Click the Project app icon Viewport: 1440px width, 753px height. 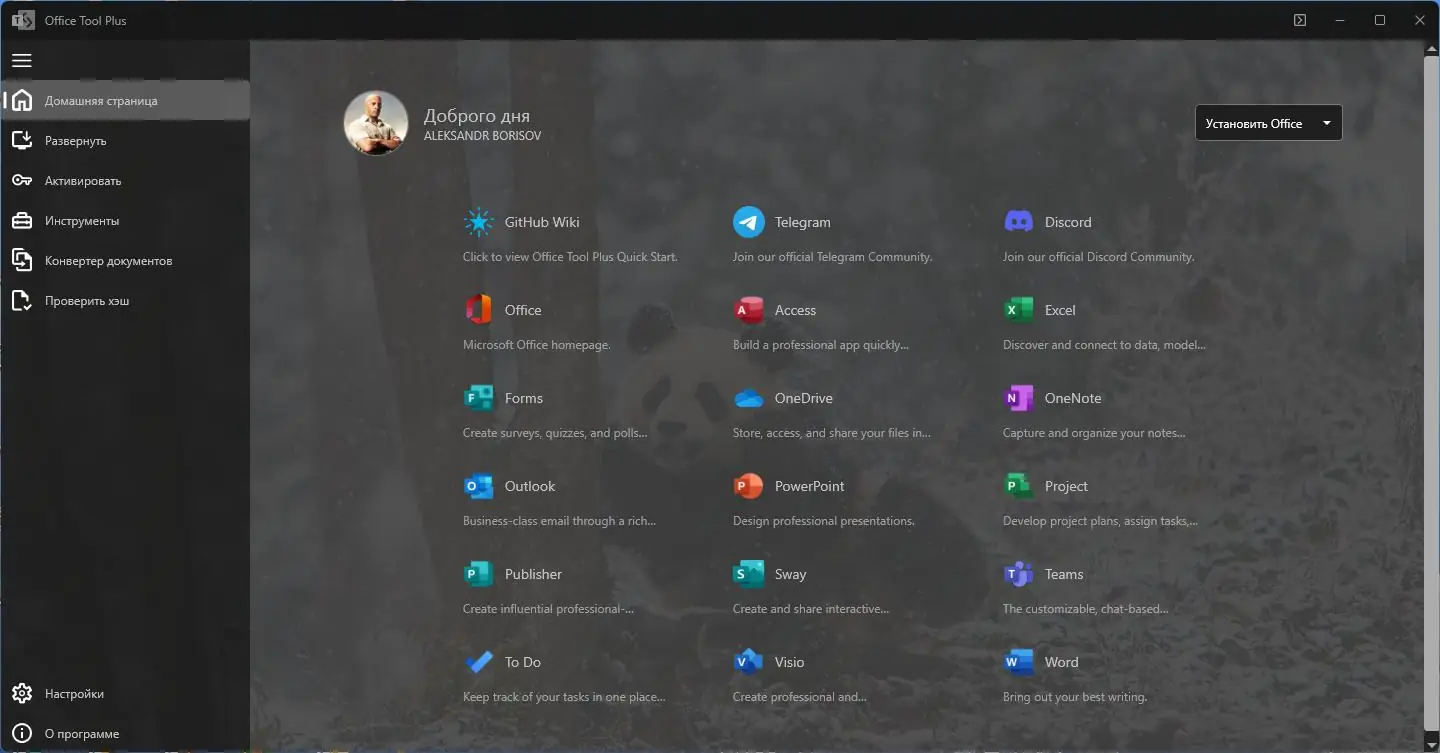(x=1019, y=486)
